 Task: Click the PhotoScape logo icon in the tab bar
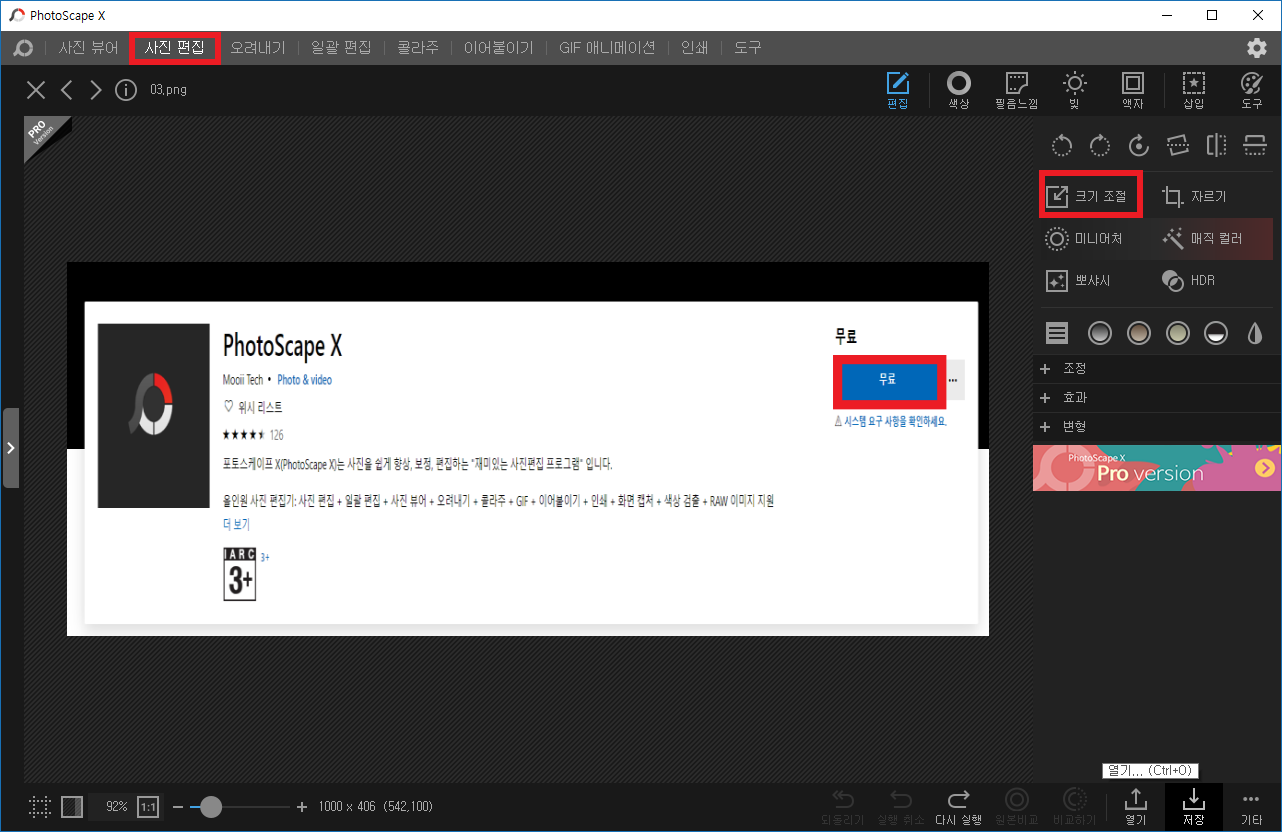click(24, 48)
